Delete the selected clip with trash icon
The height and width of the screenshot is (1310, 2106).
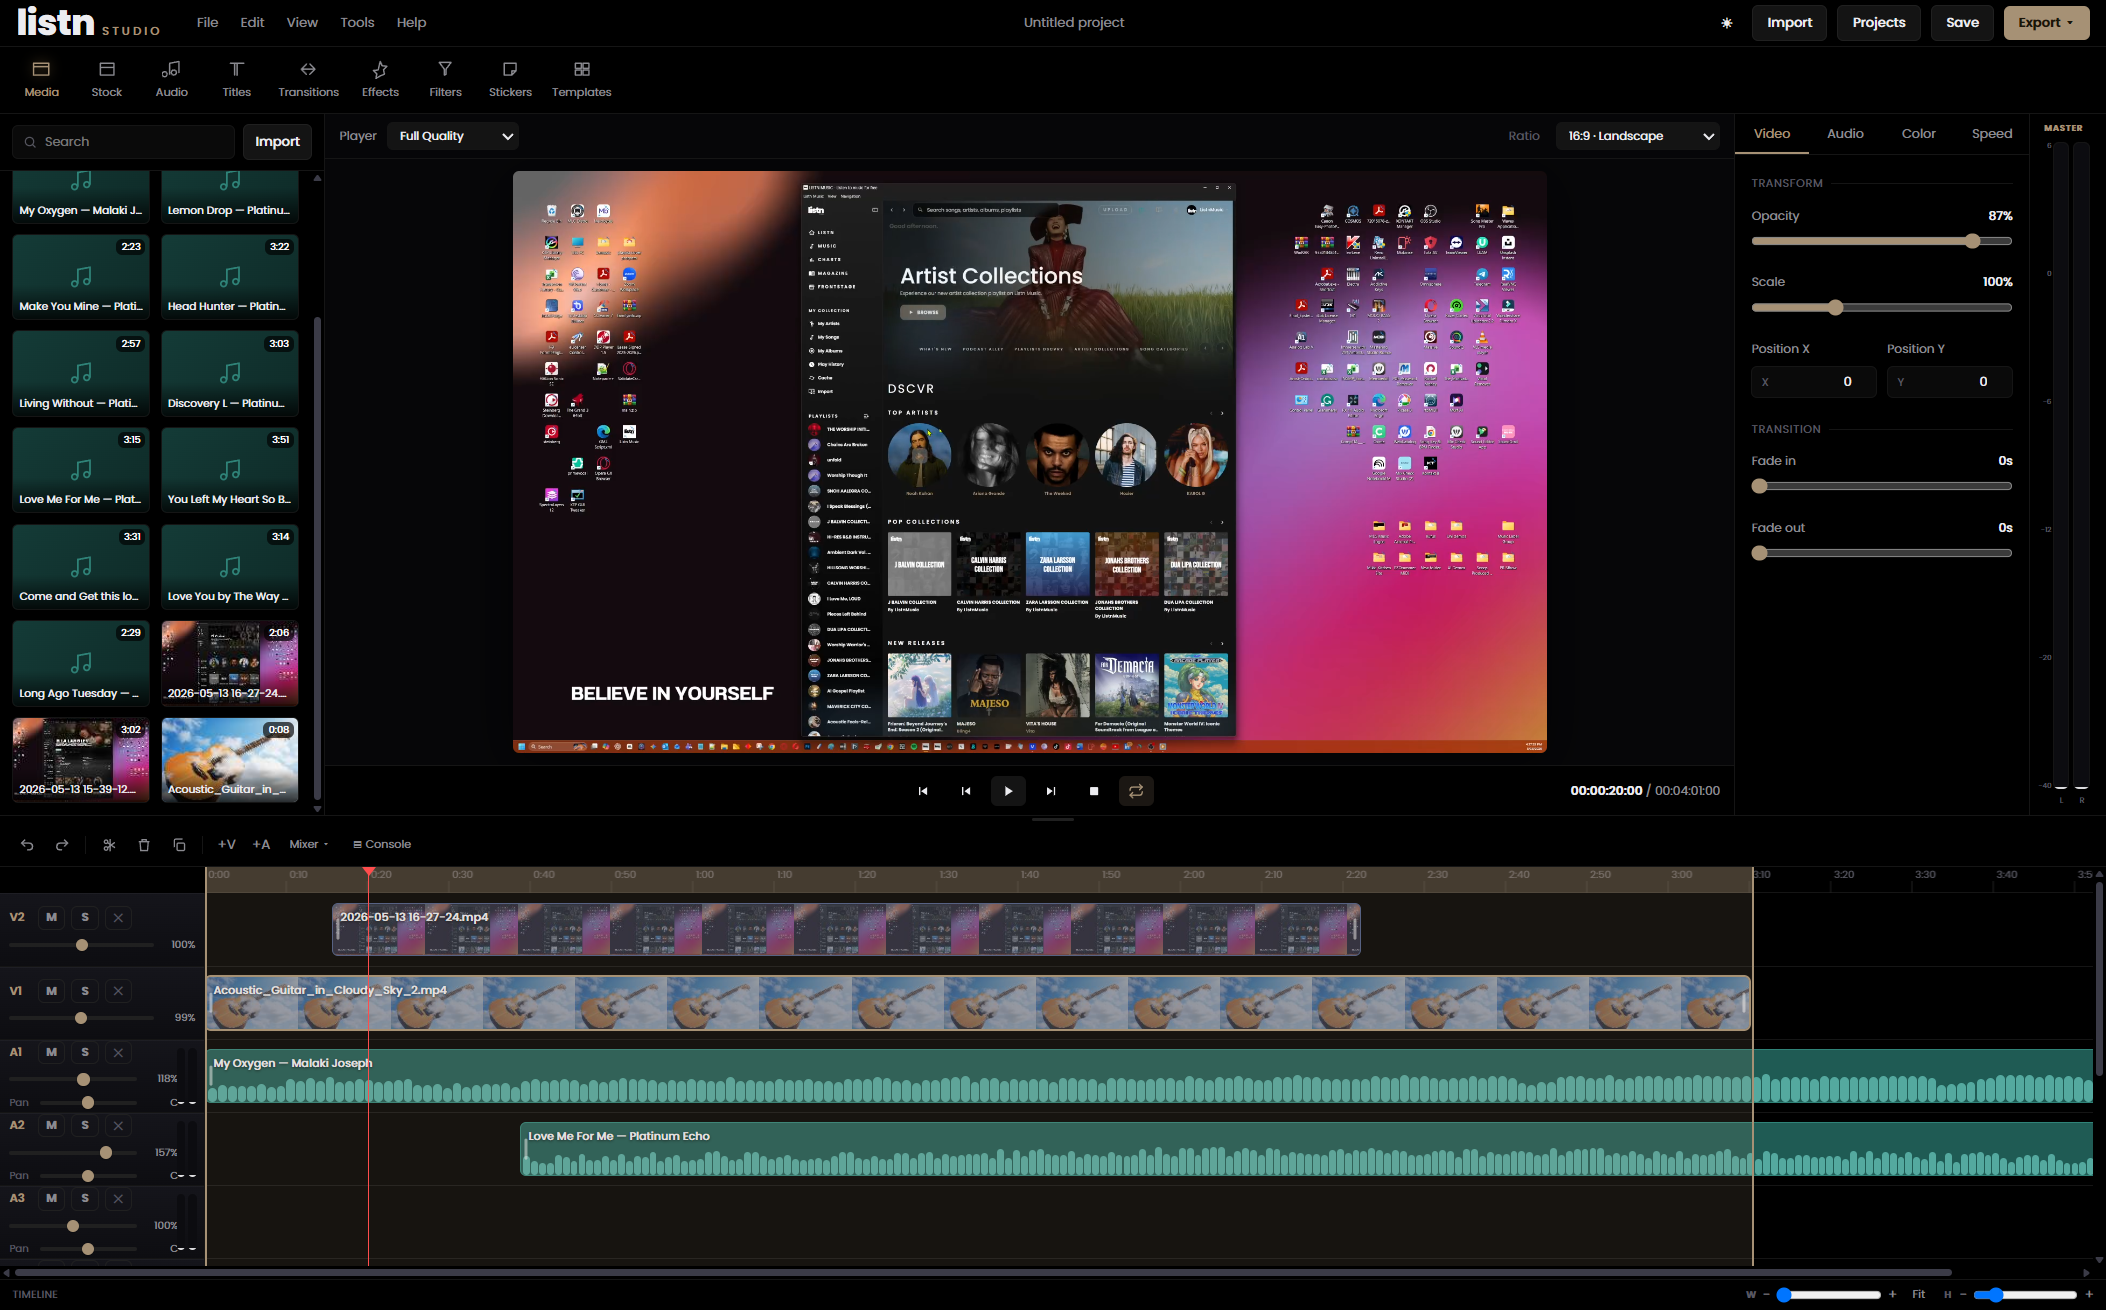(x=144, y=845)
